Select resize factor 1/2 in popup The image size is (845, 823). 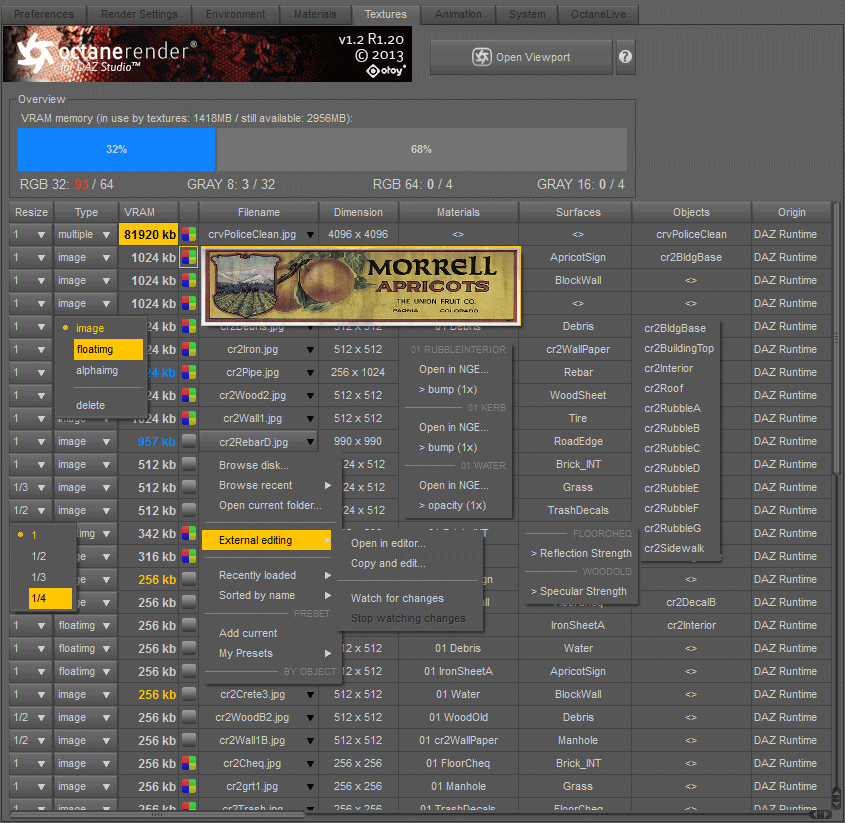pos(39,556)
